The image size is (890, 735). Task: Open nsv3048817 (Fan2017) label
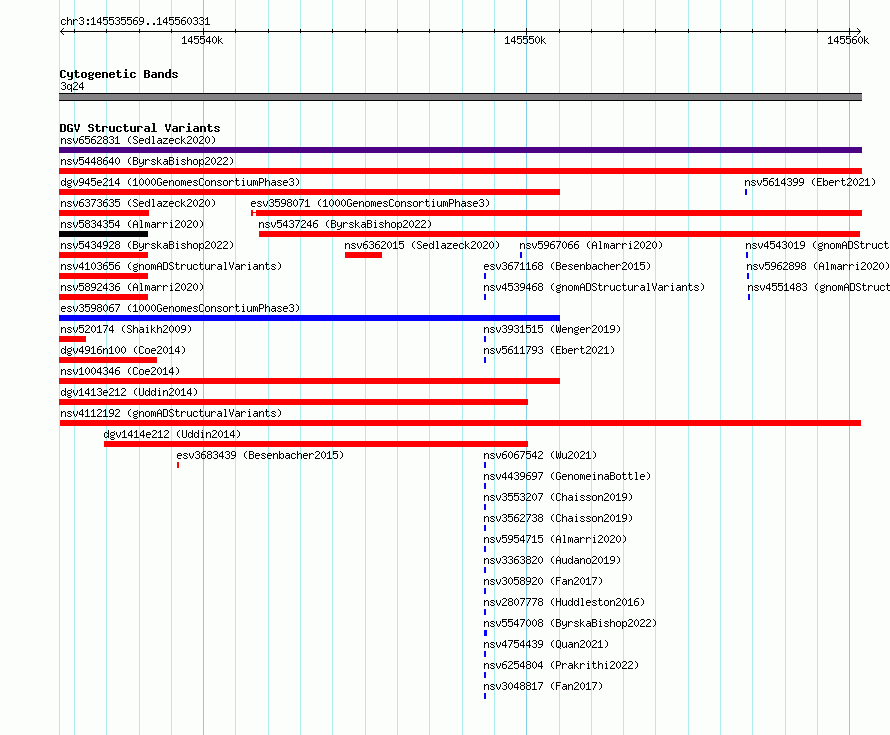[x=543, y=686]
